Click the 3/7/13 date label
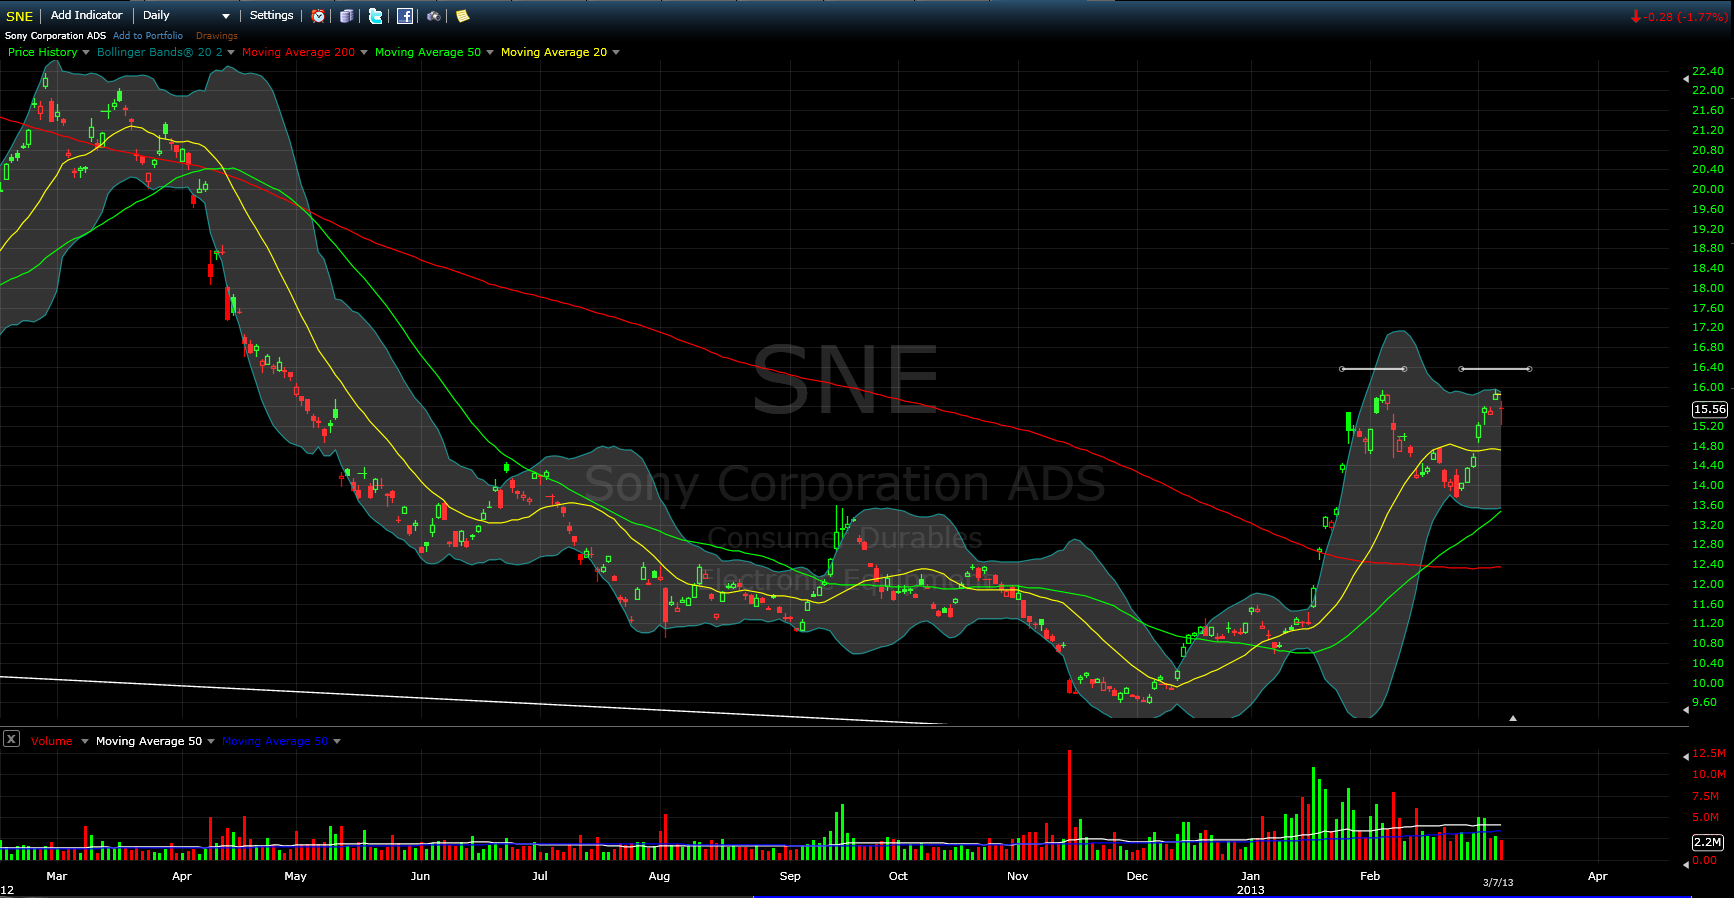 coord(1498,882)
